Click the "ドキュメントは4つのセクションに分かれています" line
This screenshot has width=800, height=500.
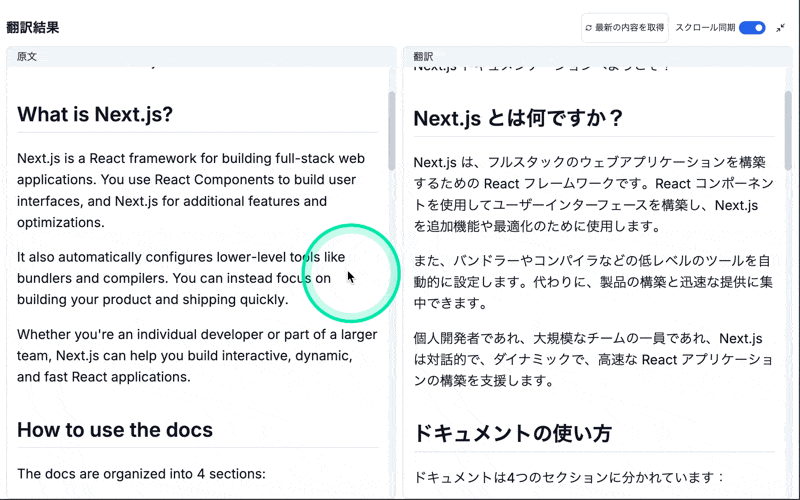coord(569,478)
